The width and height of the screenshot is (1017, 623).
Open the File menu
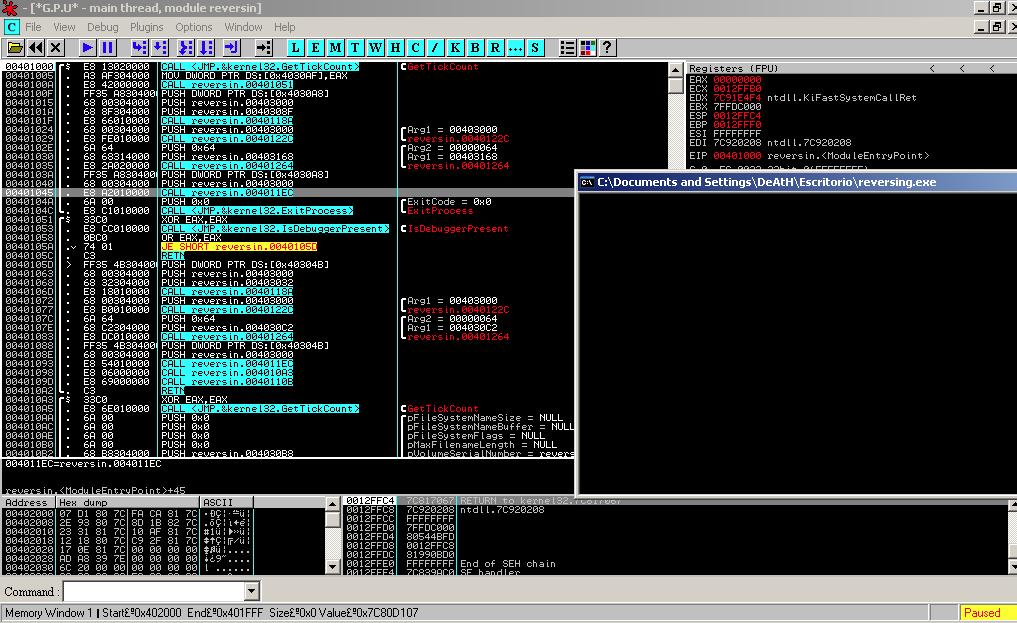[x=33, y=27]
